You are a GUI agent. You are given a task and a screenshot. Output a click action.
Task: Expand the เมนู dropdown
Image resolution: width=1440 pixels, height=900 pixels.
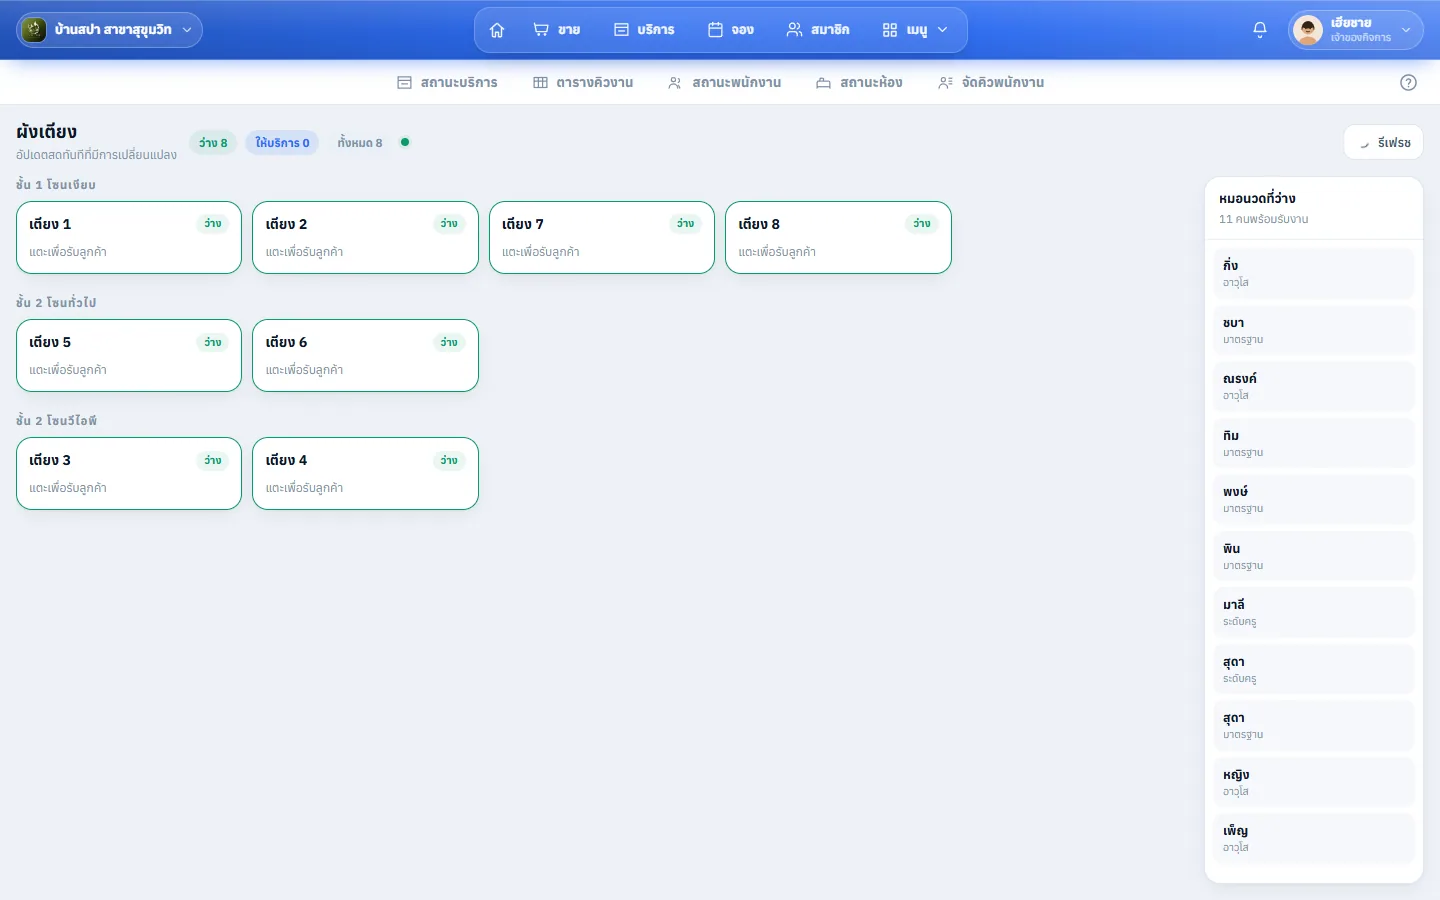coord(915,30)
